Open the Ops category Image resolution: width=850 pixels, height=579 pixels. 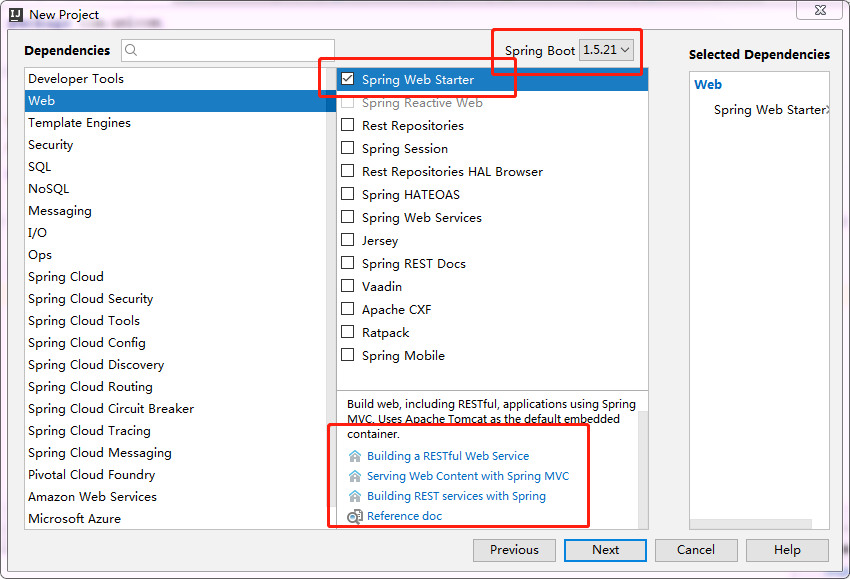coord(176,254)
